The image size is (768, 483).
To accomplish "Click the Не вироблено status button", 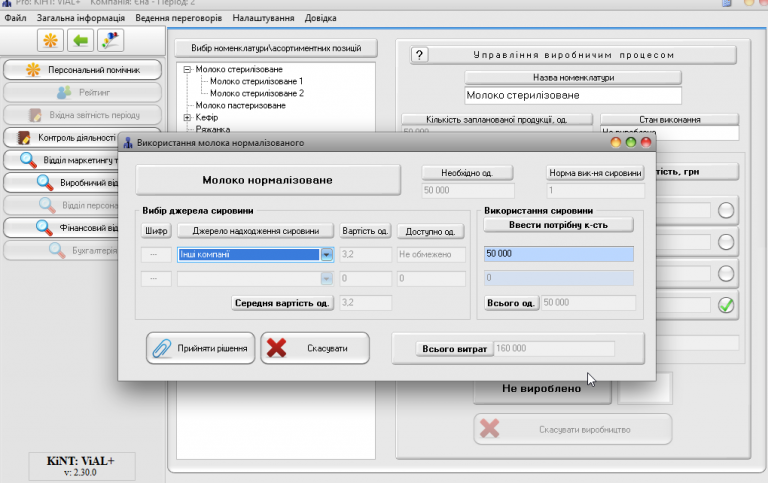I will (x=542, y=391).
